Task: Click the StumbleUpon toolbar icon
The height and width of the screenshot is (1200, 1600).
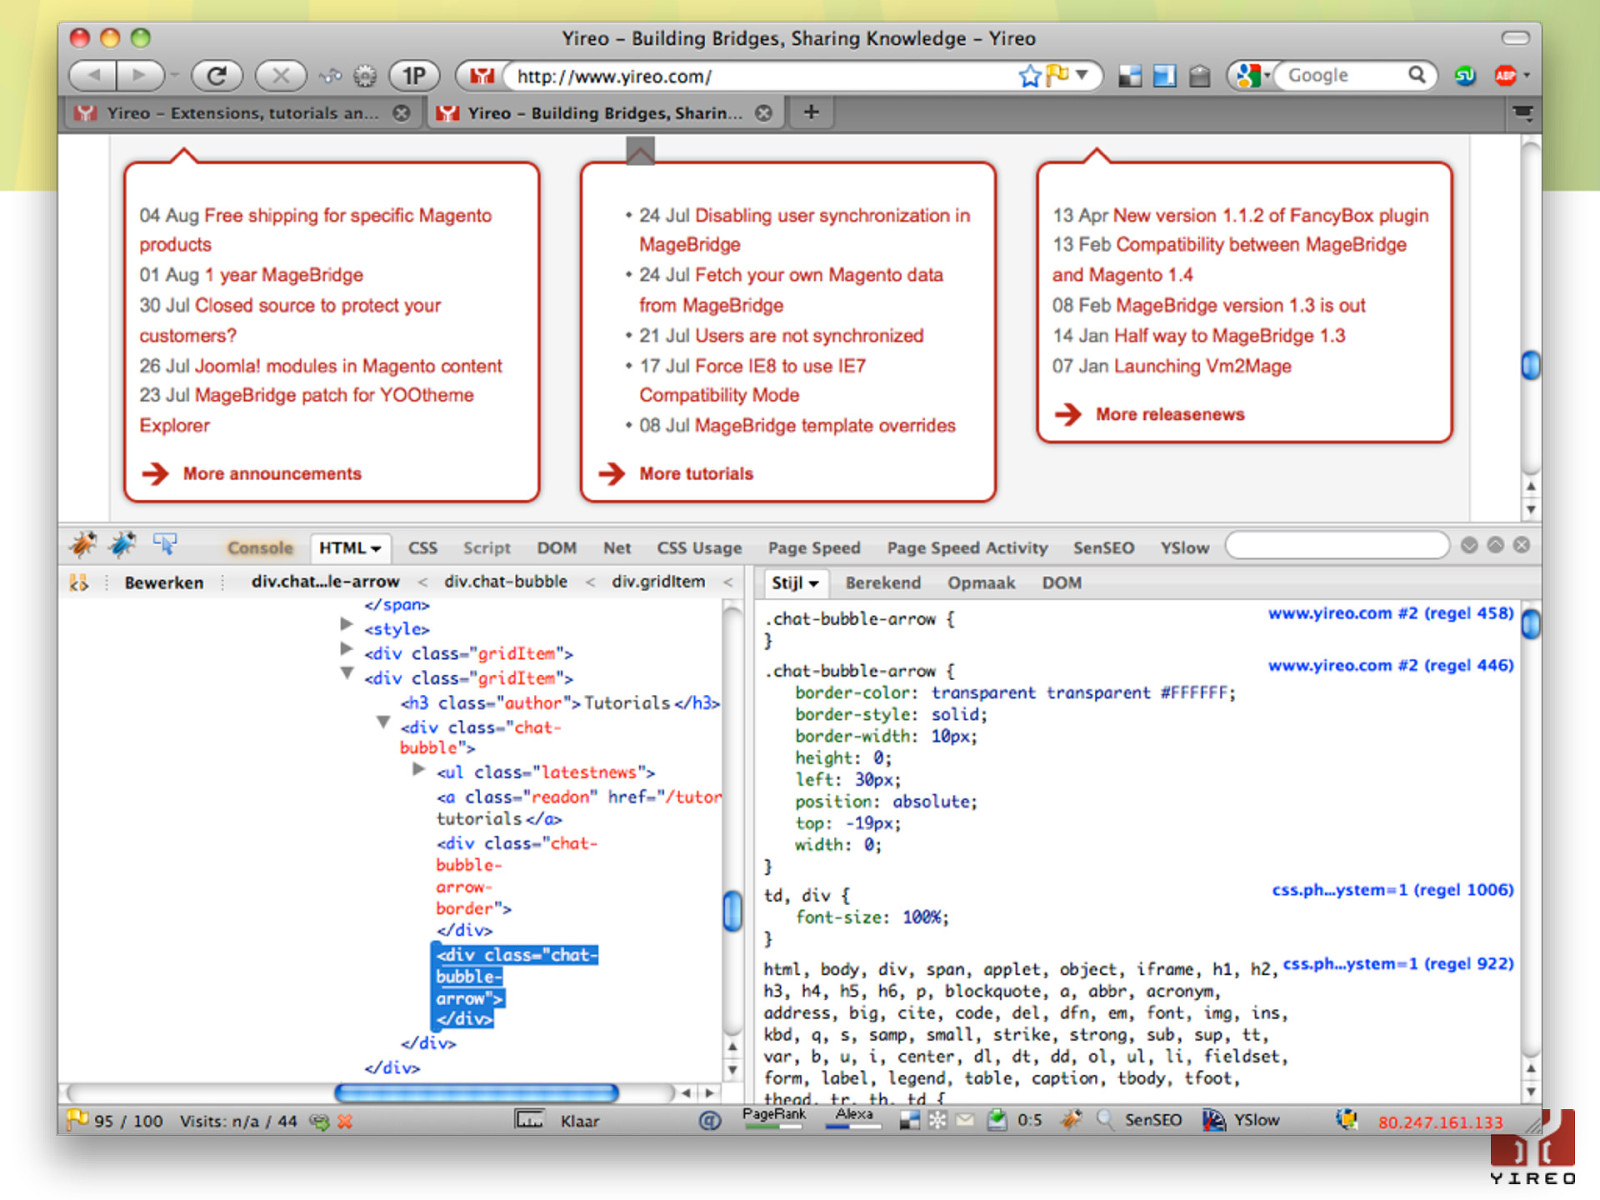Action: pos(1465,76)
